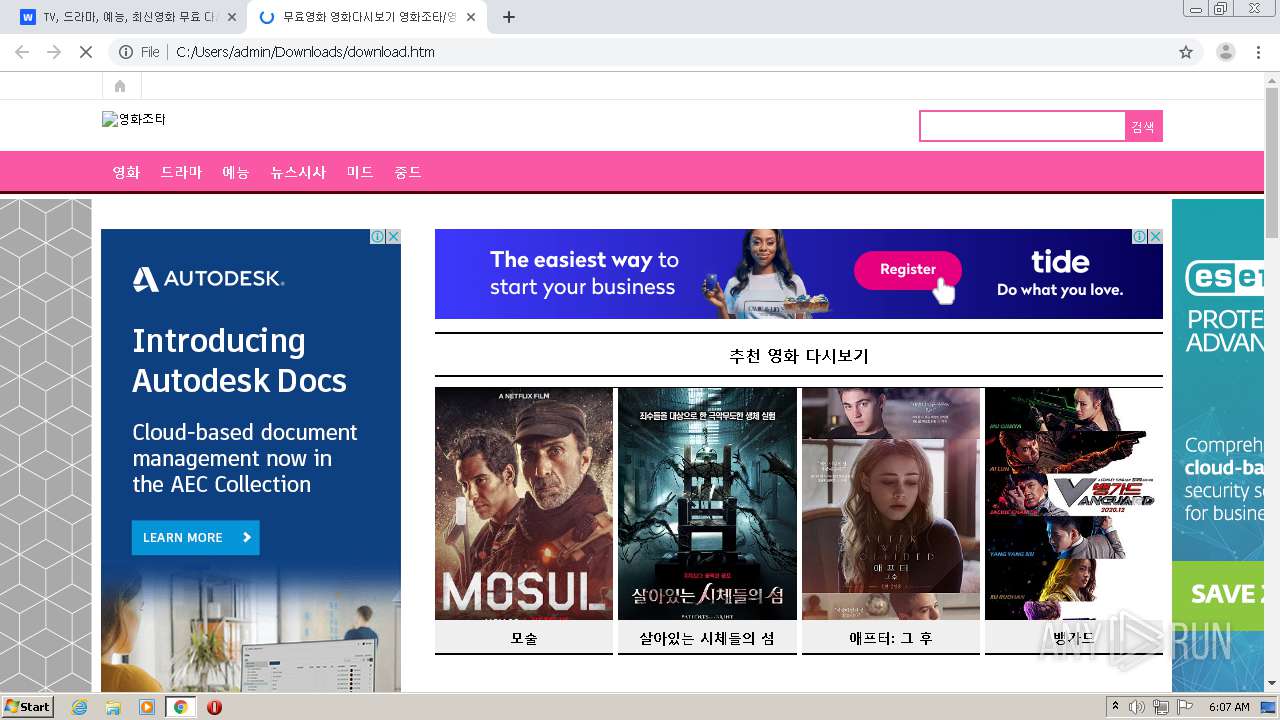Select the '무료영화 영화다시보기' tab

point(367,17)
